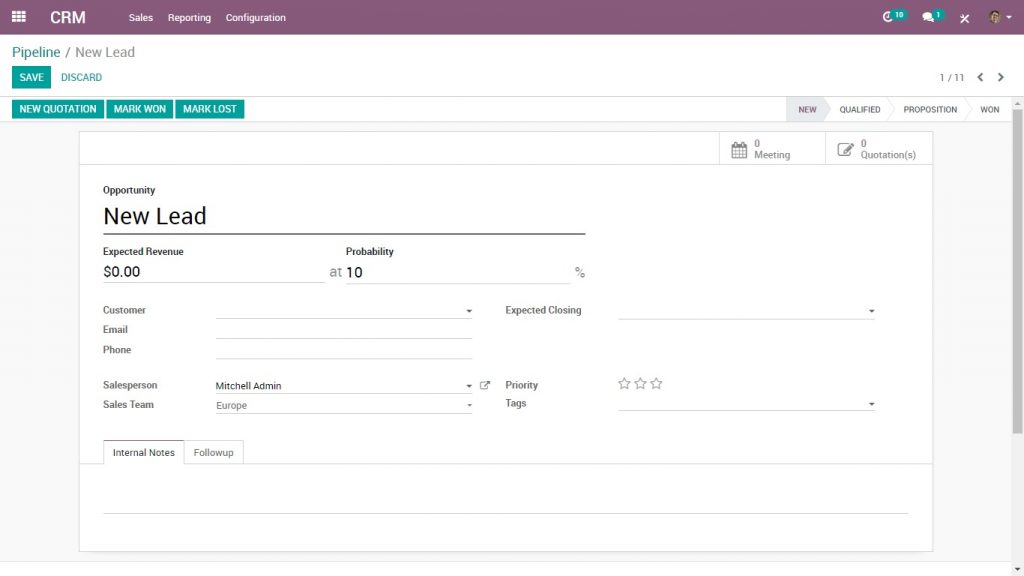This screenshot has height=576, width=1024.
Task: Switch to the Followup tab
Action: coord(213,452)
